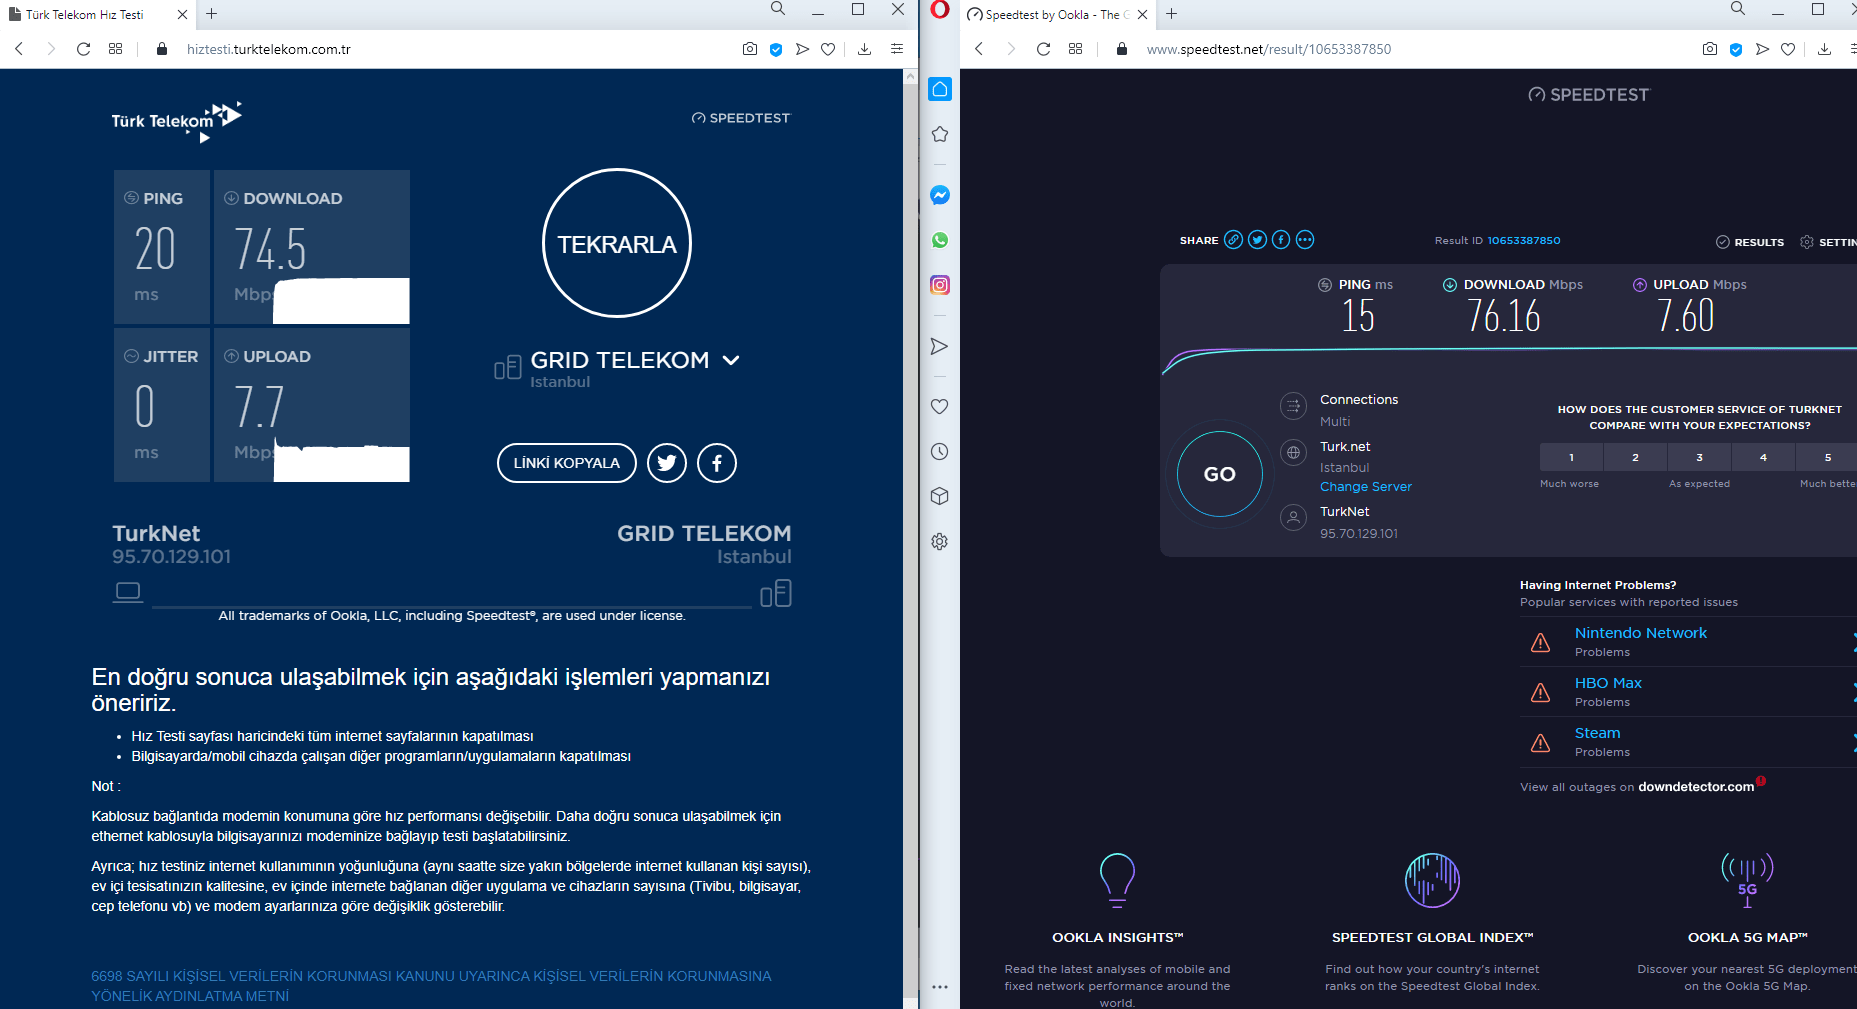Click the Change Server link
1857x1009 pixels.
coord(1366,487)
